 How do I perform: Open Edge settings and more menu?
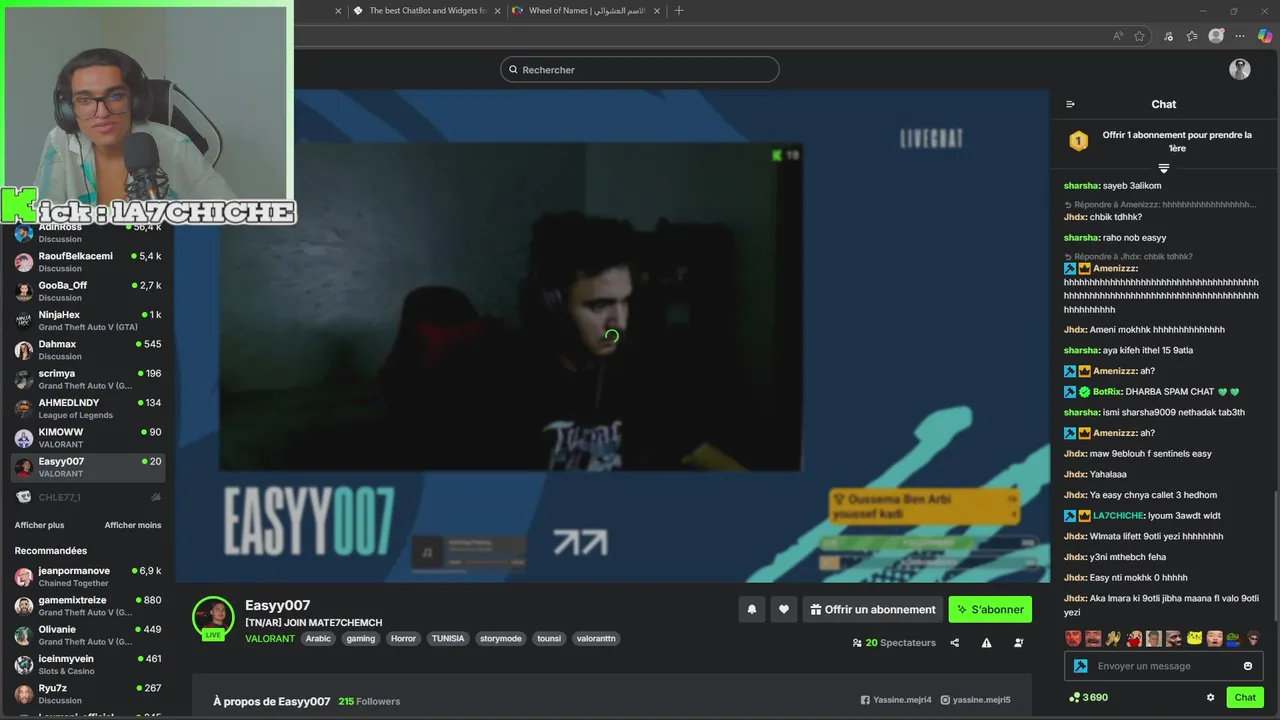pos(1241,36)
